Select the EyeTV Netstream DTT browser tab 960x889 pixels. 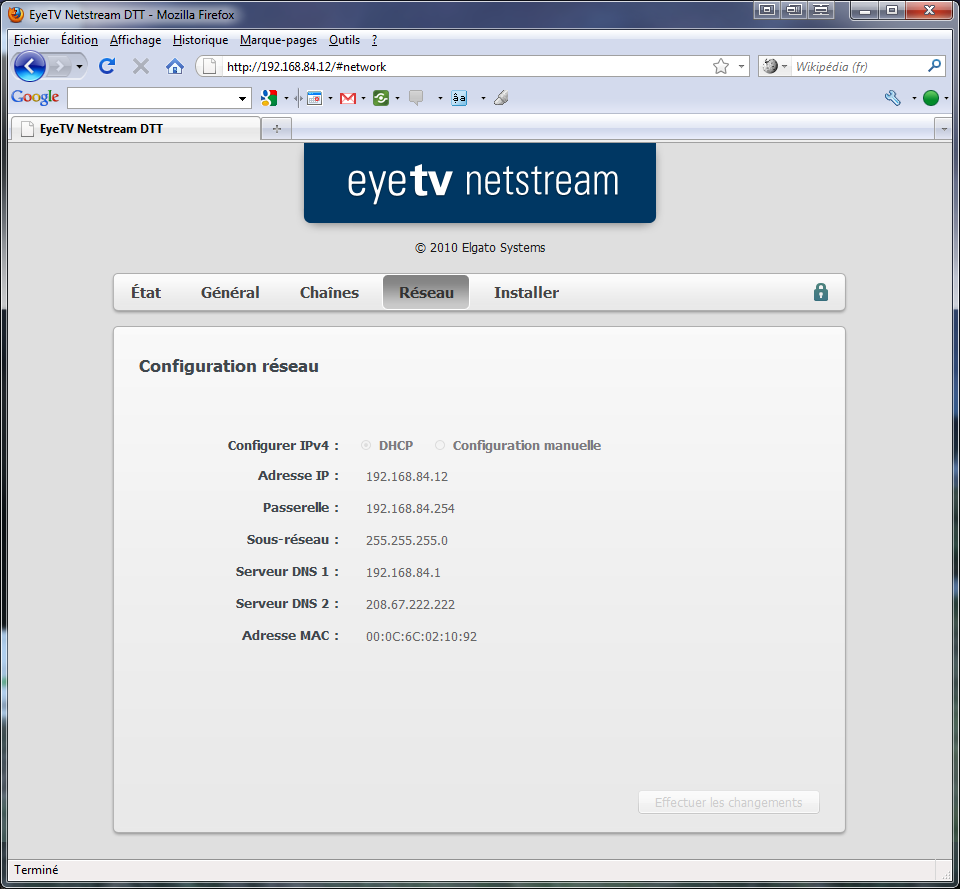[135, 129]
